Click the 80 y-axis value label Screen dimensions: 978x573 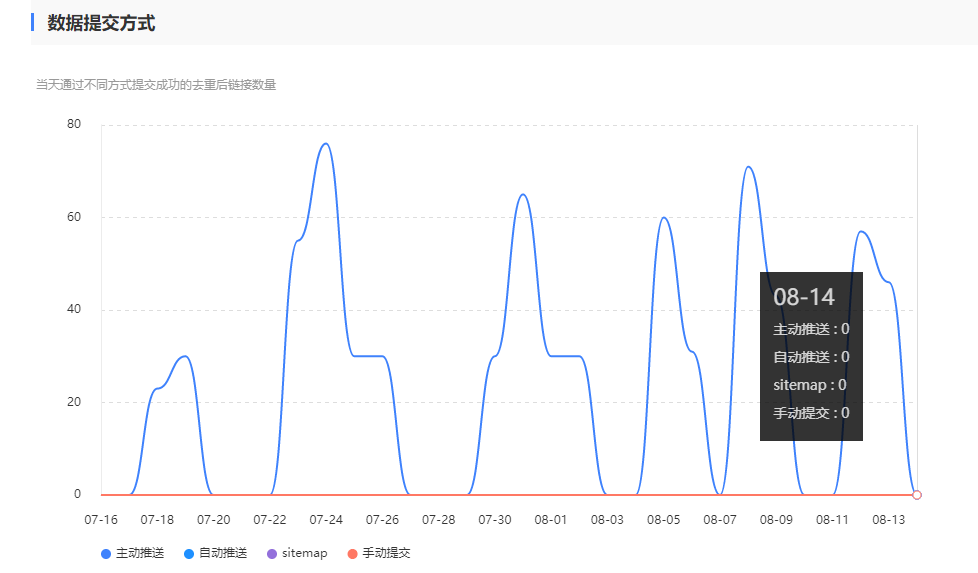[74, 124]
